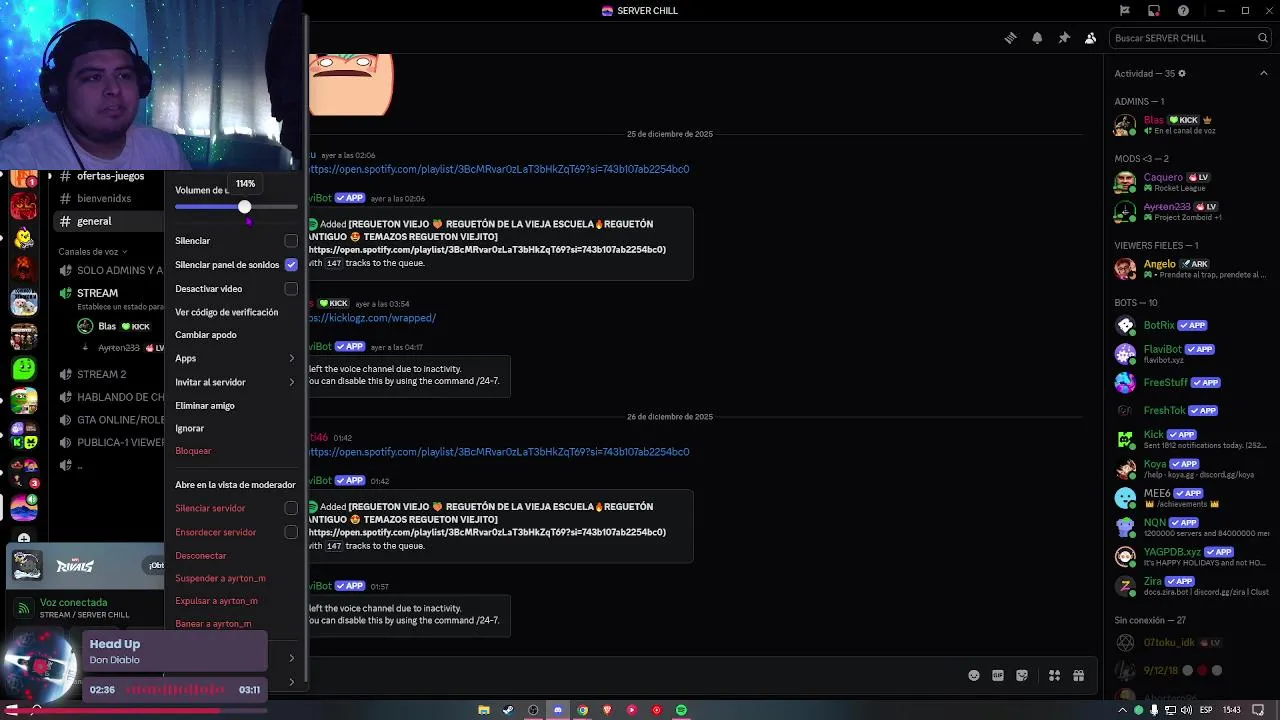Open notification settings bell icon

click(1037, 38)
